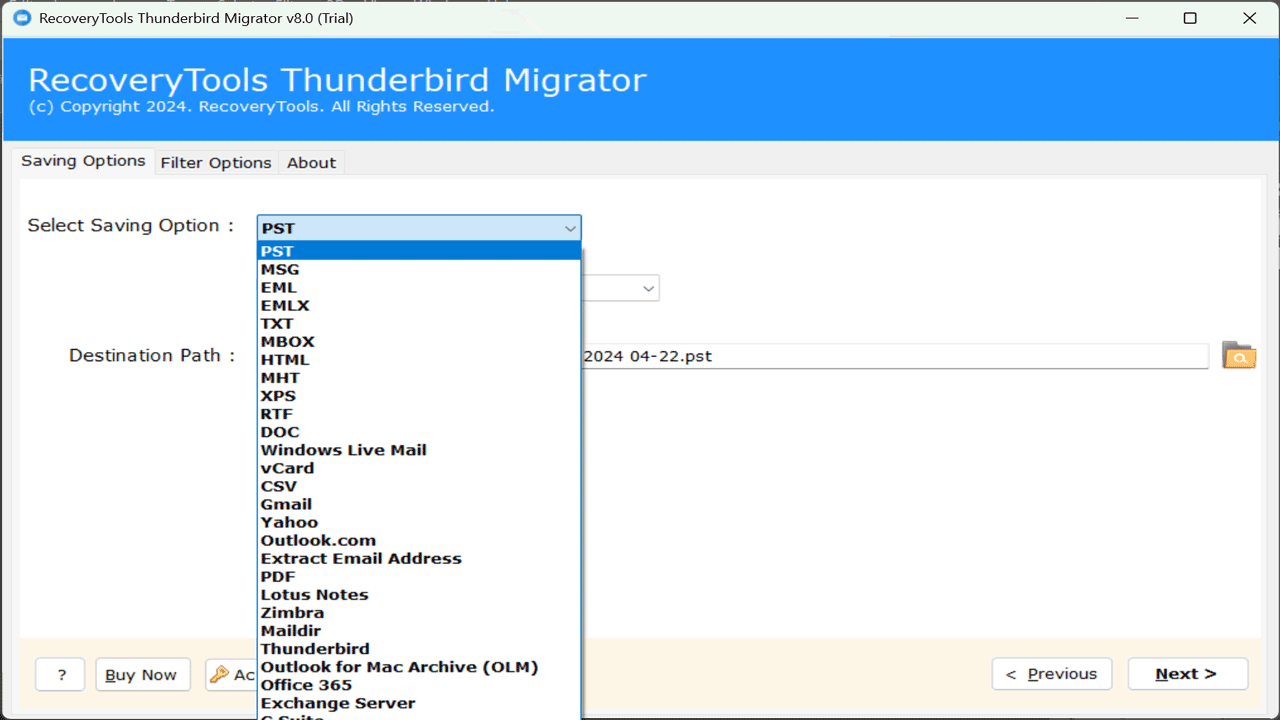Select RTF in the saving list
Viewport: 1280px width, 720px height.
tap(419, 413)
